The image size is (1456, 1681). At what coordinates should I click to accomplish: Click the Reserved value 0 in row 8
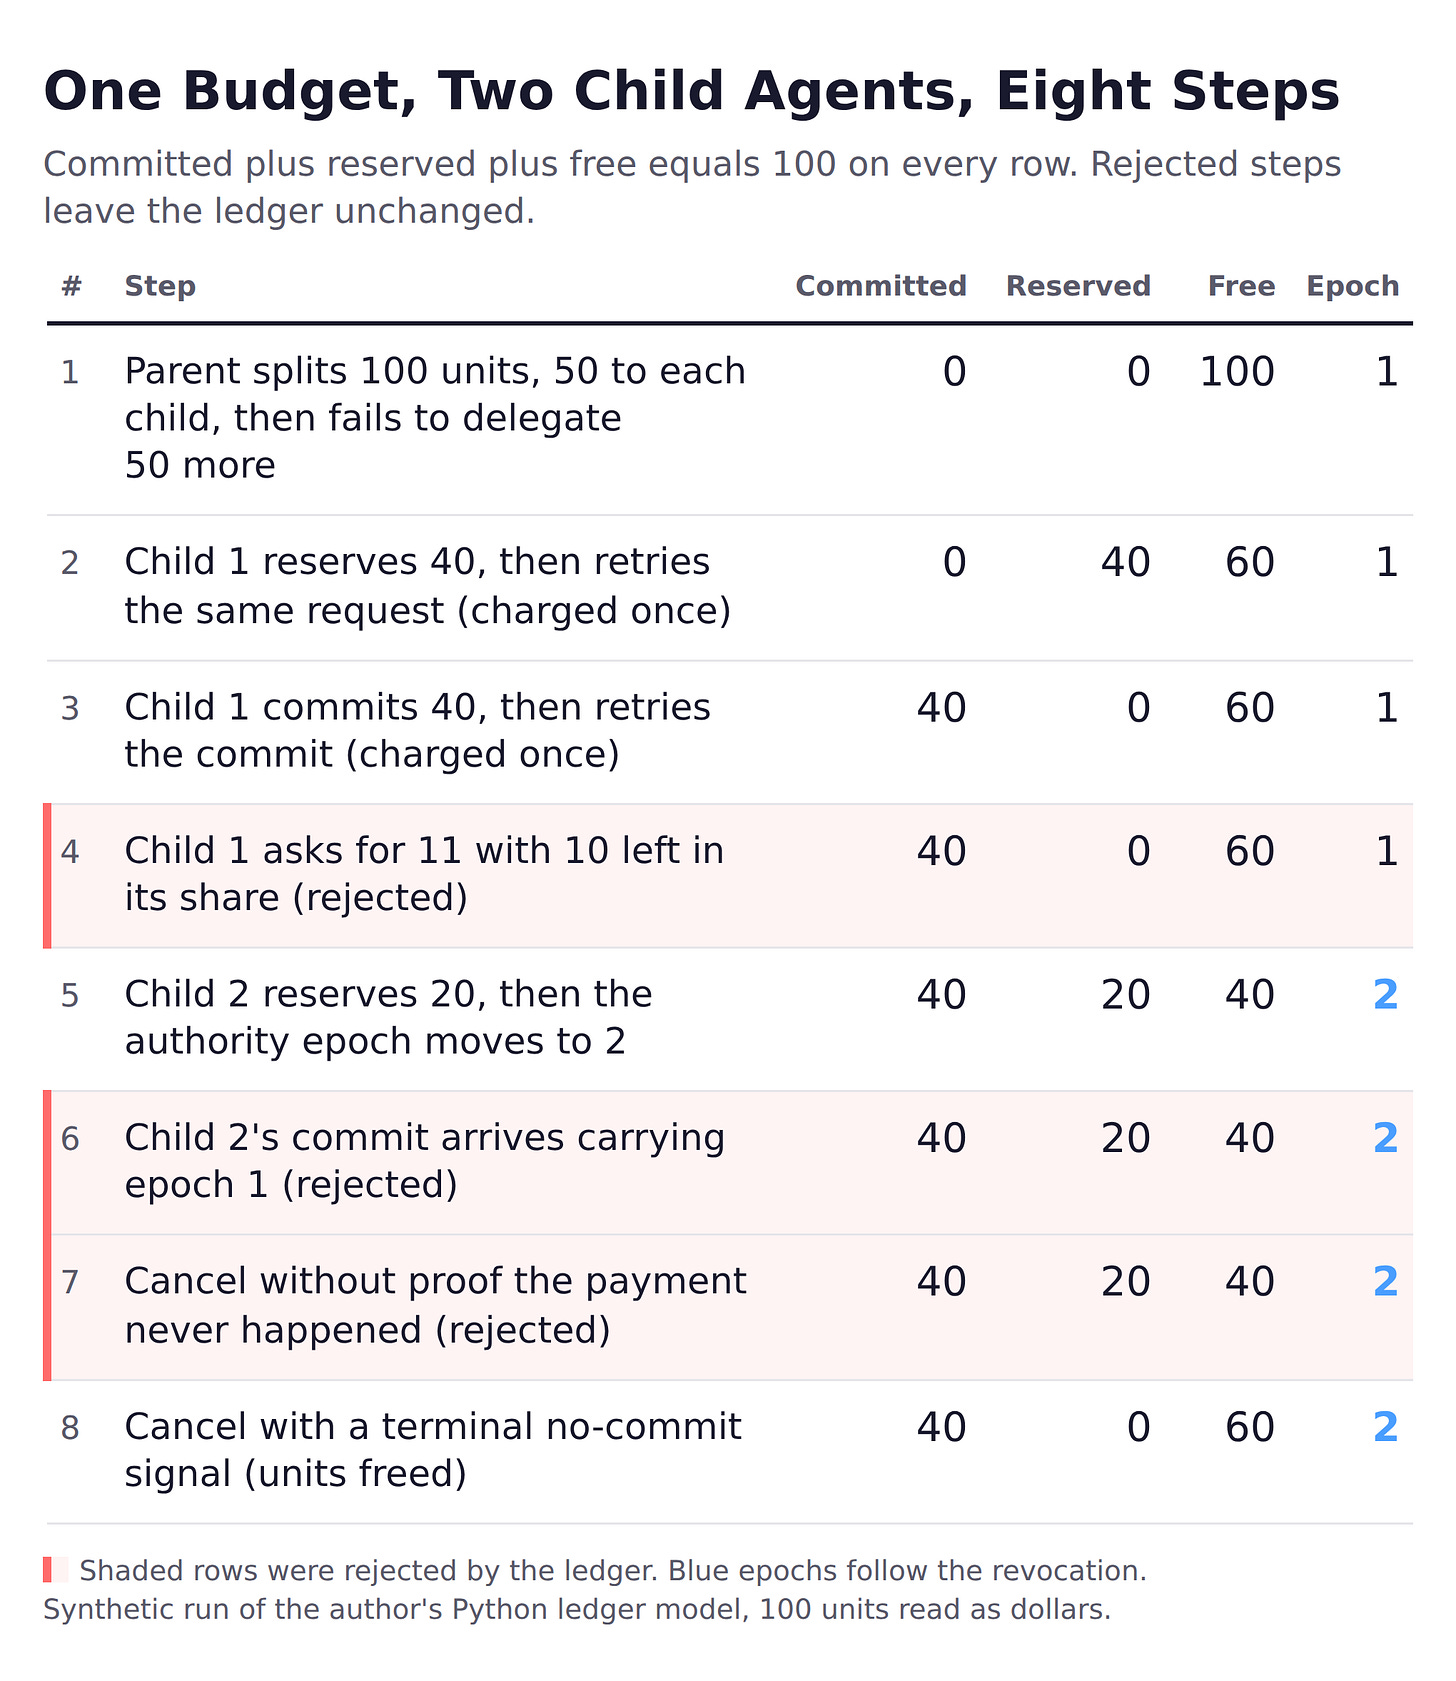click(1139, 1427)
